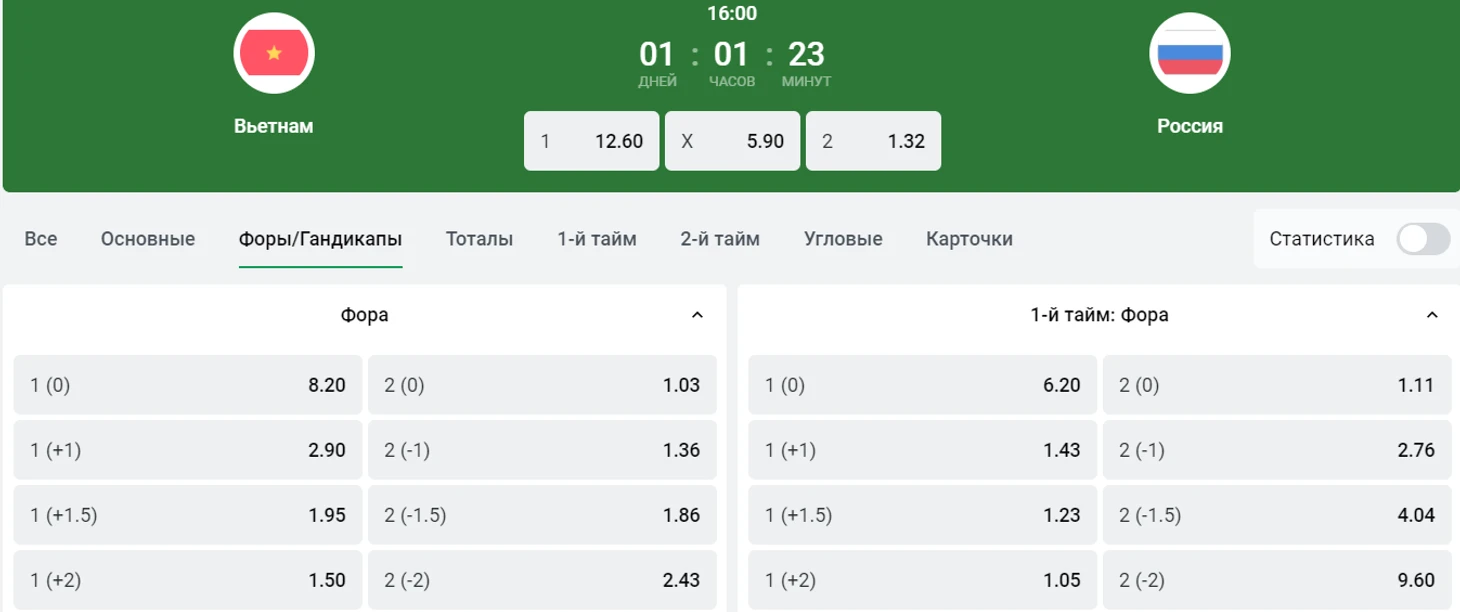Screen dimensions: 1460x612
Task: Pick first half 2 (-1.5) at 4.04
Action: tap(1277, 515)
